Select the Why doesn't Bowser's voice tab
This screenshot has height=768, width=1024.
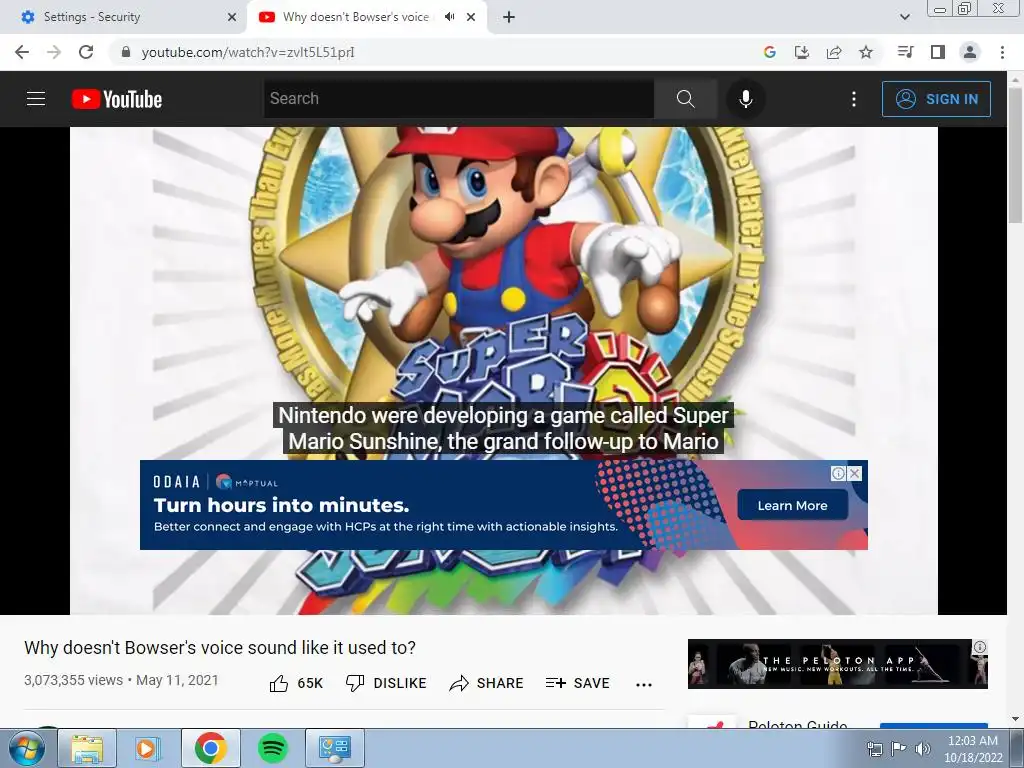356,17
